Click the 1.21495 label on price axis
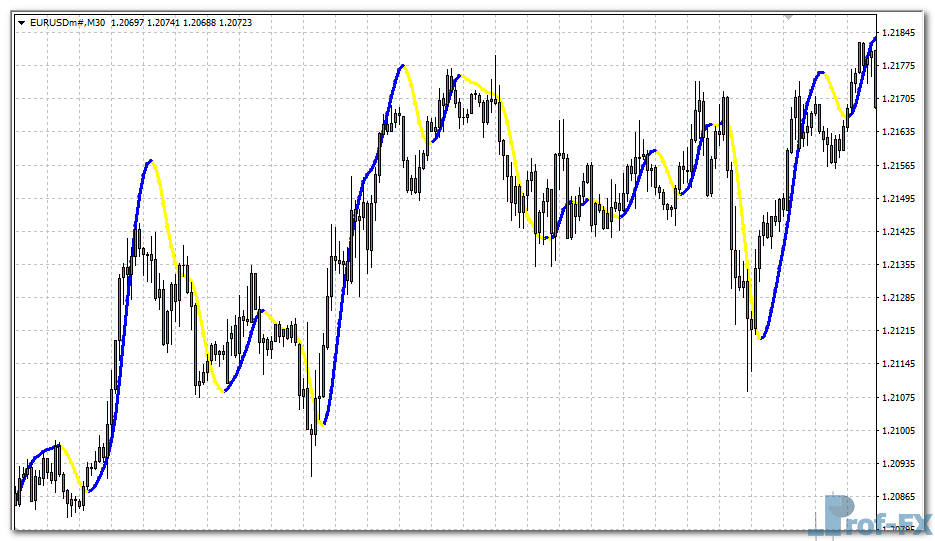Viewport: 935px width, 541px height. pyautogui.click(x=901, y=199)
